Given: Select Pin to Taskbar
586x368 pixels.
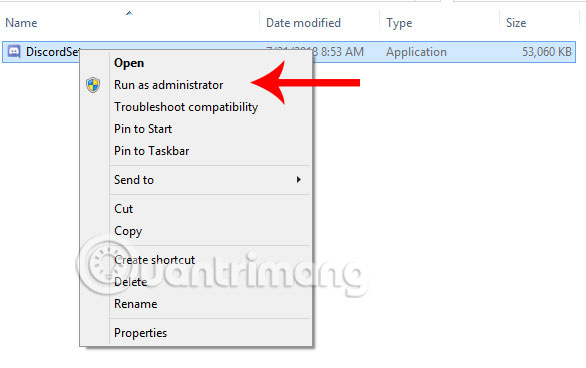Looking at the screenshot, I should [x=151, y=151].
